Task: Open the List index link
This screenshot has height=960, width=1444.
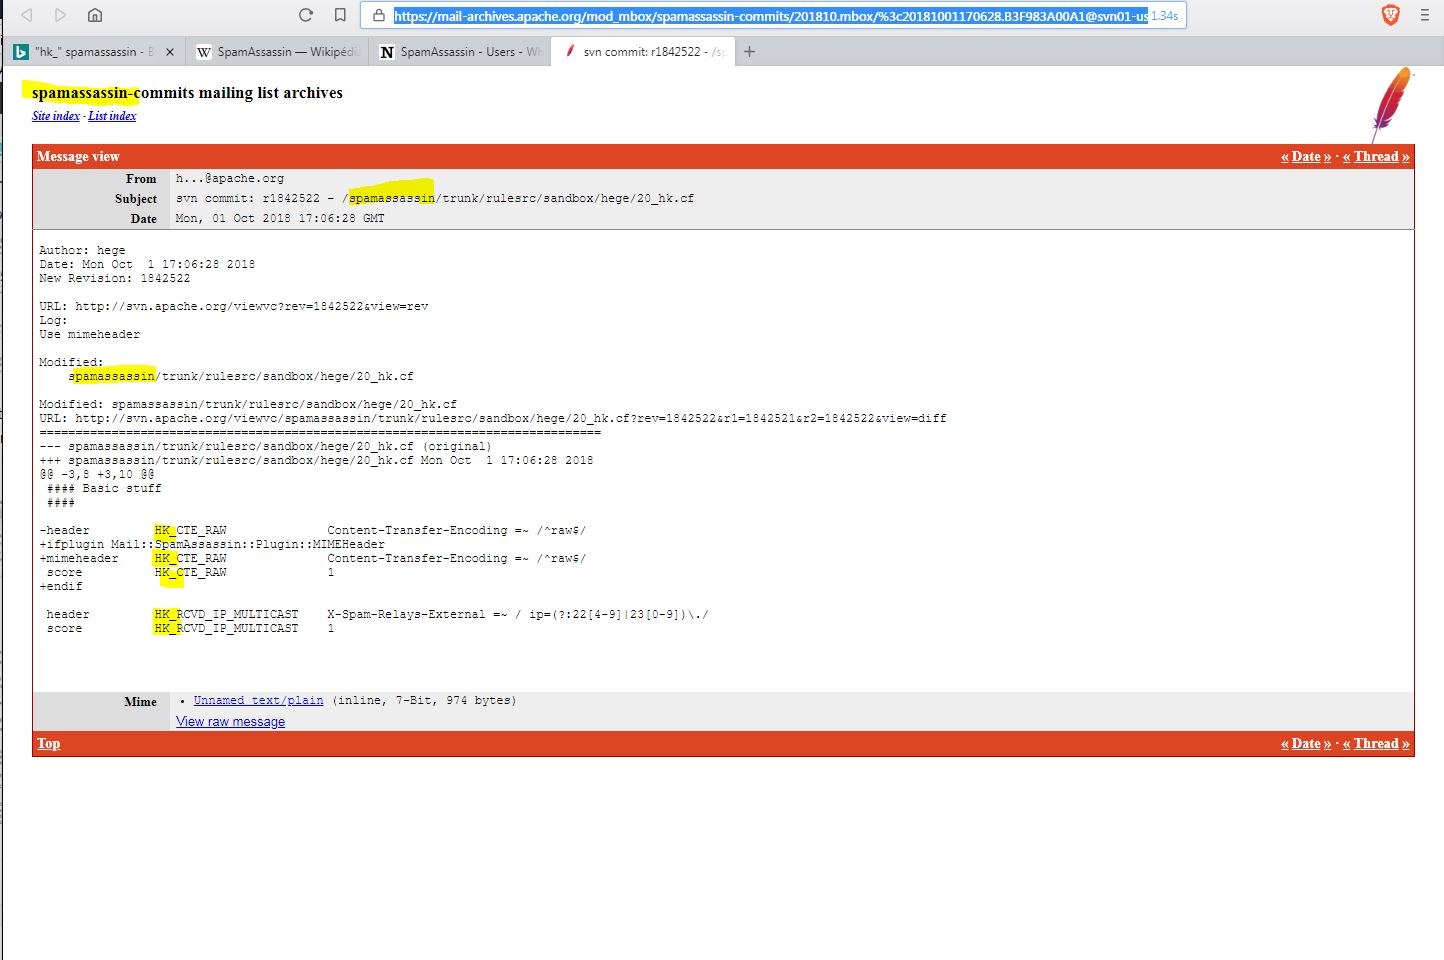Action: pyautogui.click(x=112, y=116)
